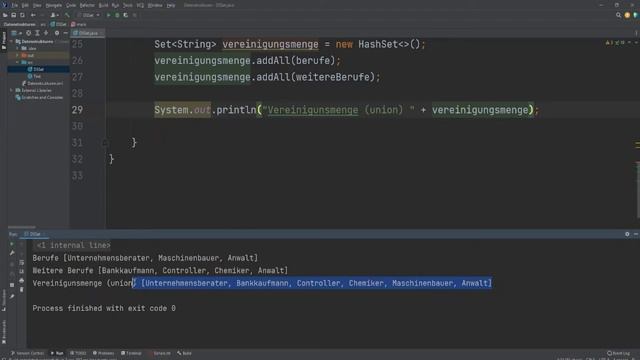Click stop square icon in Run panel
The width and height of the screenshot is (640, 360).
click(12, 285)
